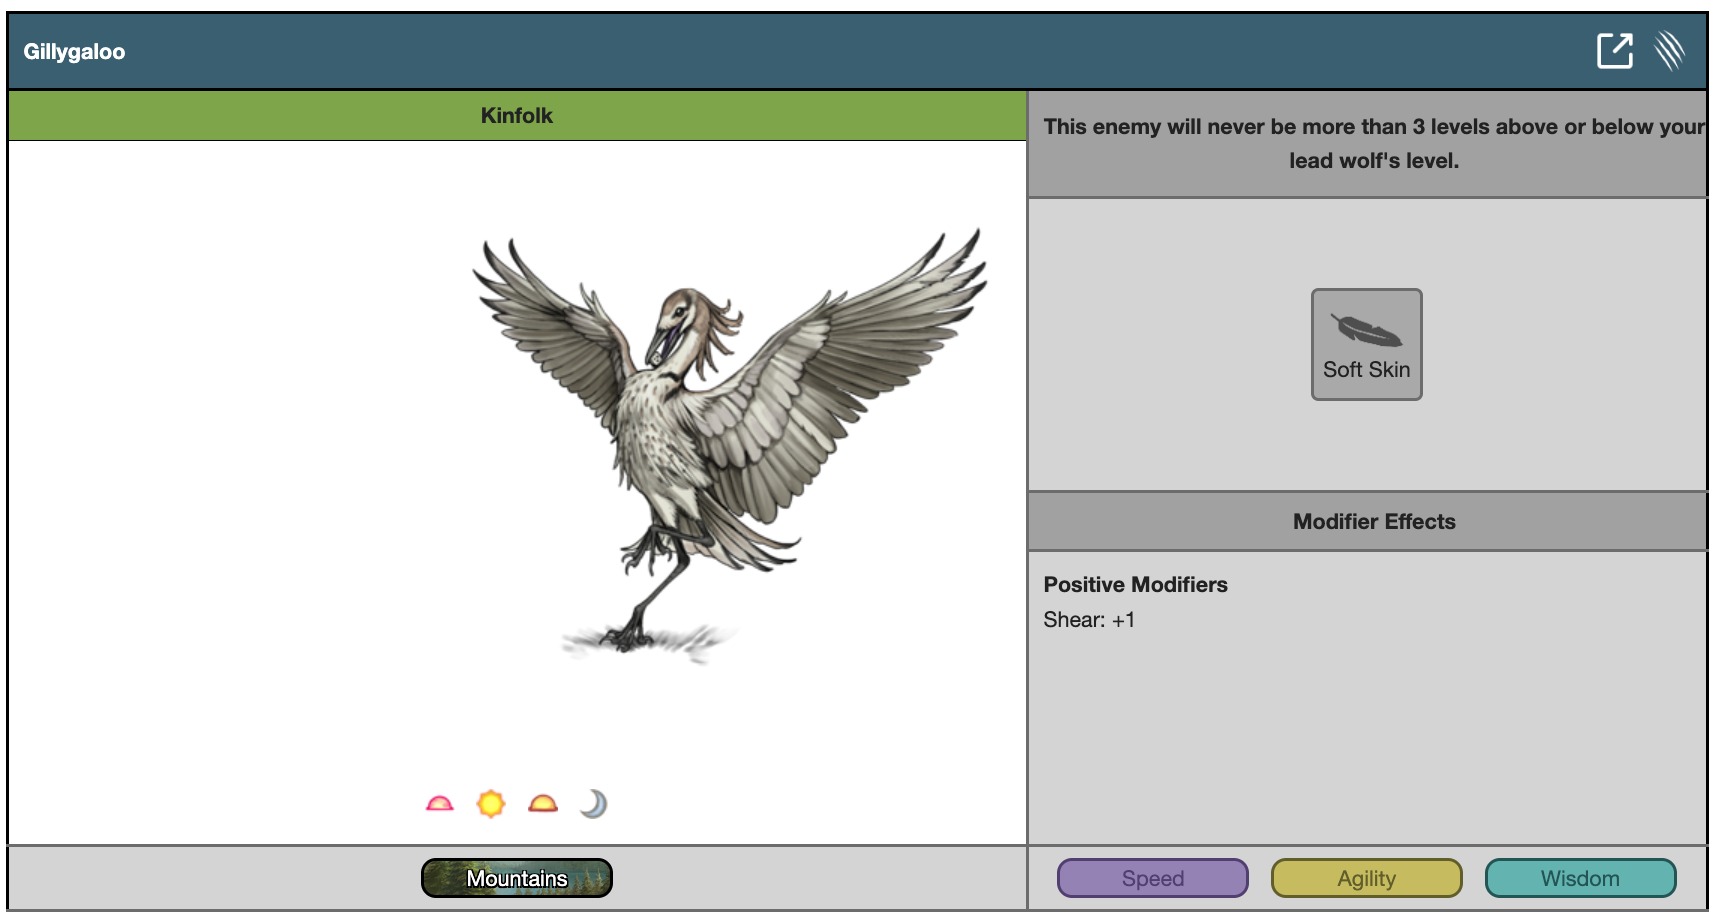The image size is (1717, 924).
Task: Click the enemy level range notice text
Action: coord(1373,143)
